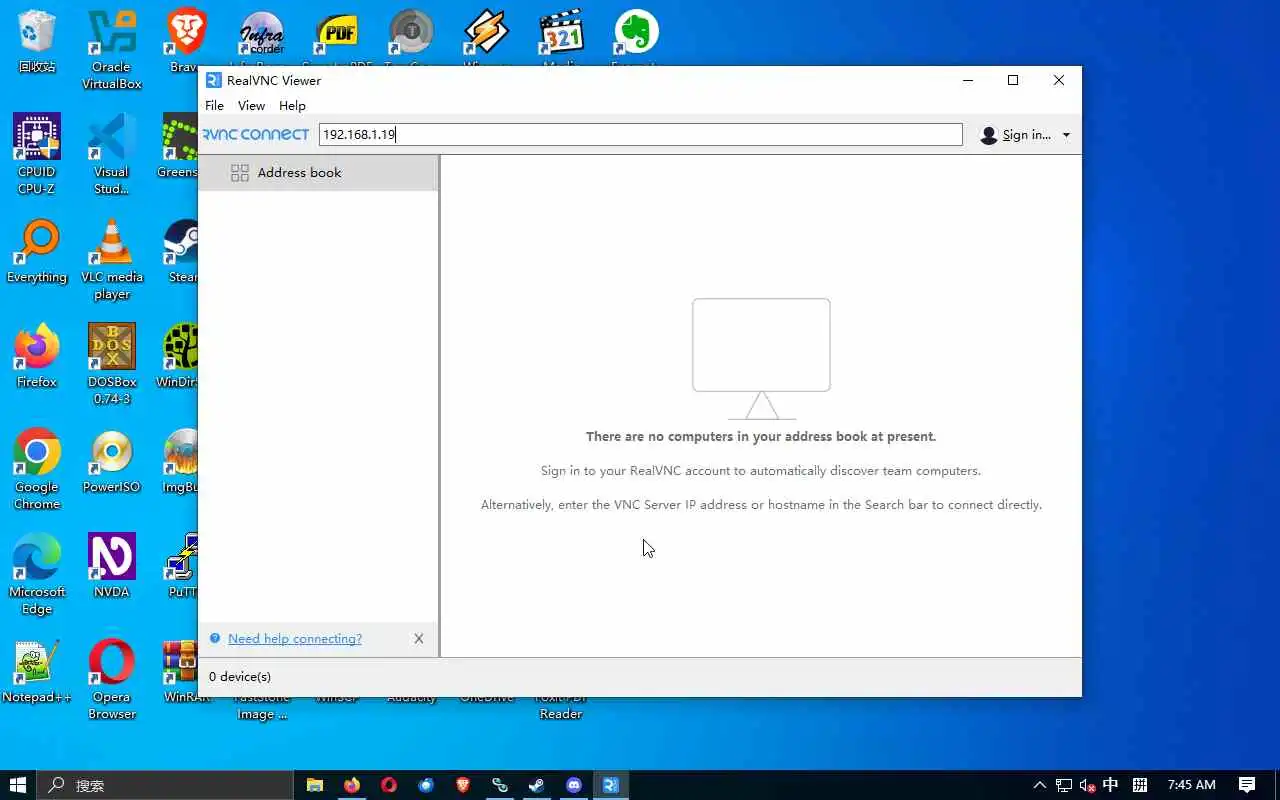Open the taskbar clock showing 7:45 AM

pos(1191,785)
